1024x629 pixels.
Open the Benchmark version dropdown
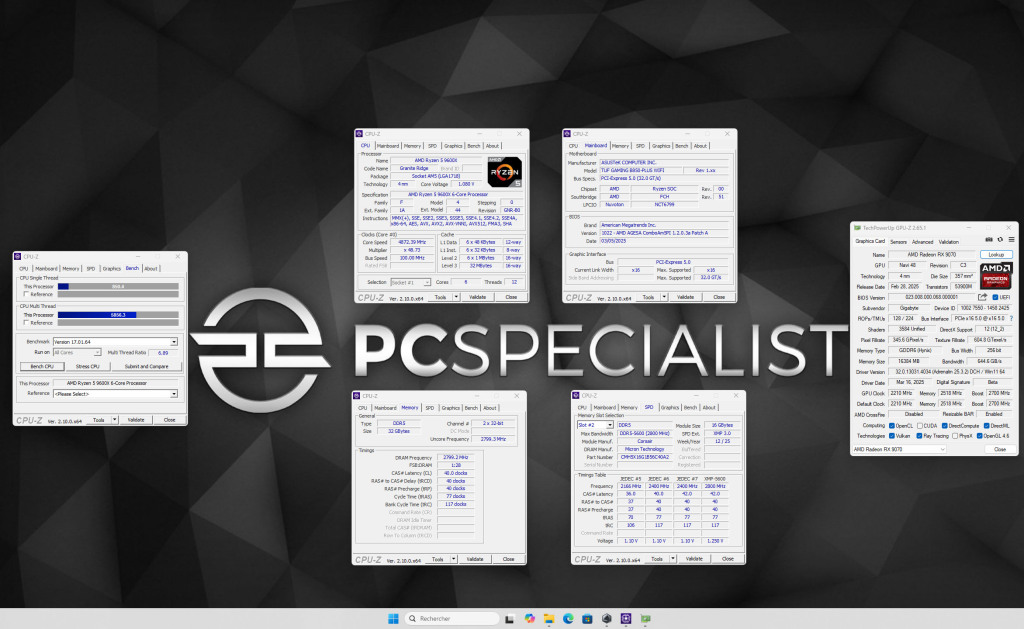point(116,342)
